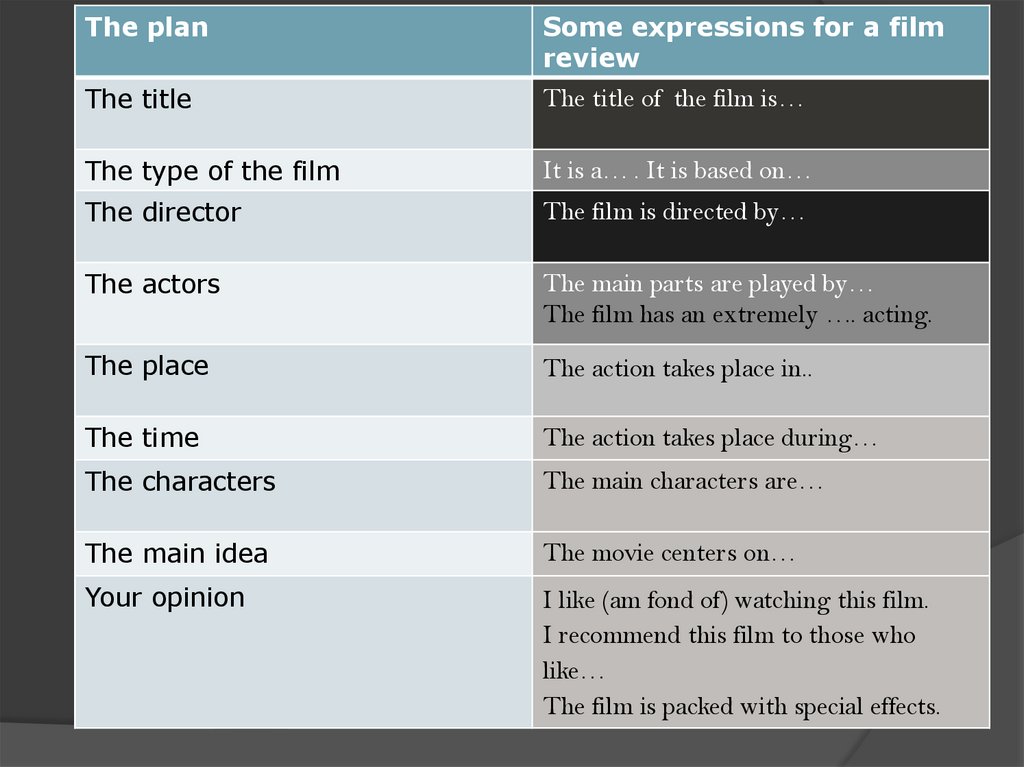Select the text 'The title of the film is…'
The height and width of the screenshot is (767, 1024).
(x=673, y=98)
